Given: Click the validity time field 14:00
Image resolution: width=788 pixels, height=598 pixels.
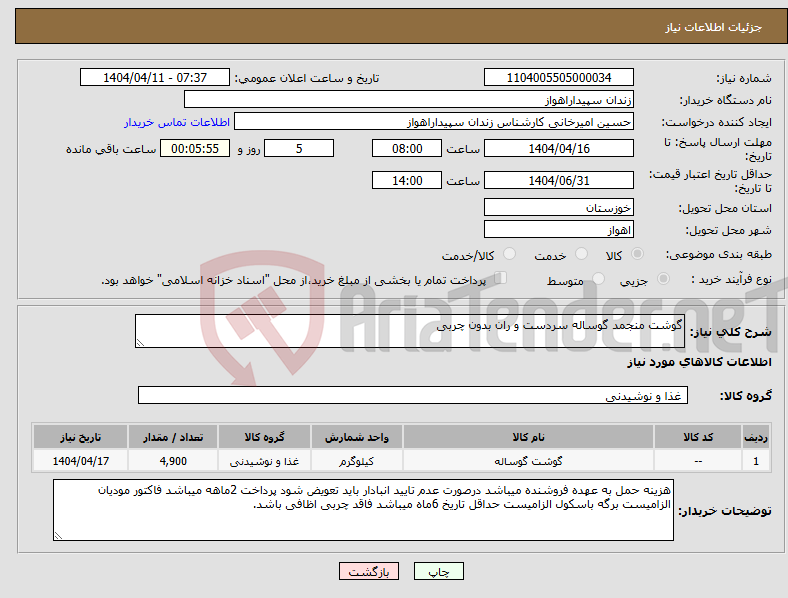Looking at the screenshot, I should (x=407, y=180).
